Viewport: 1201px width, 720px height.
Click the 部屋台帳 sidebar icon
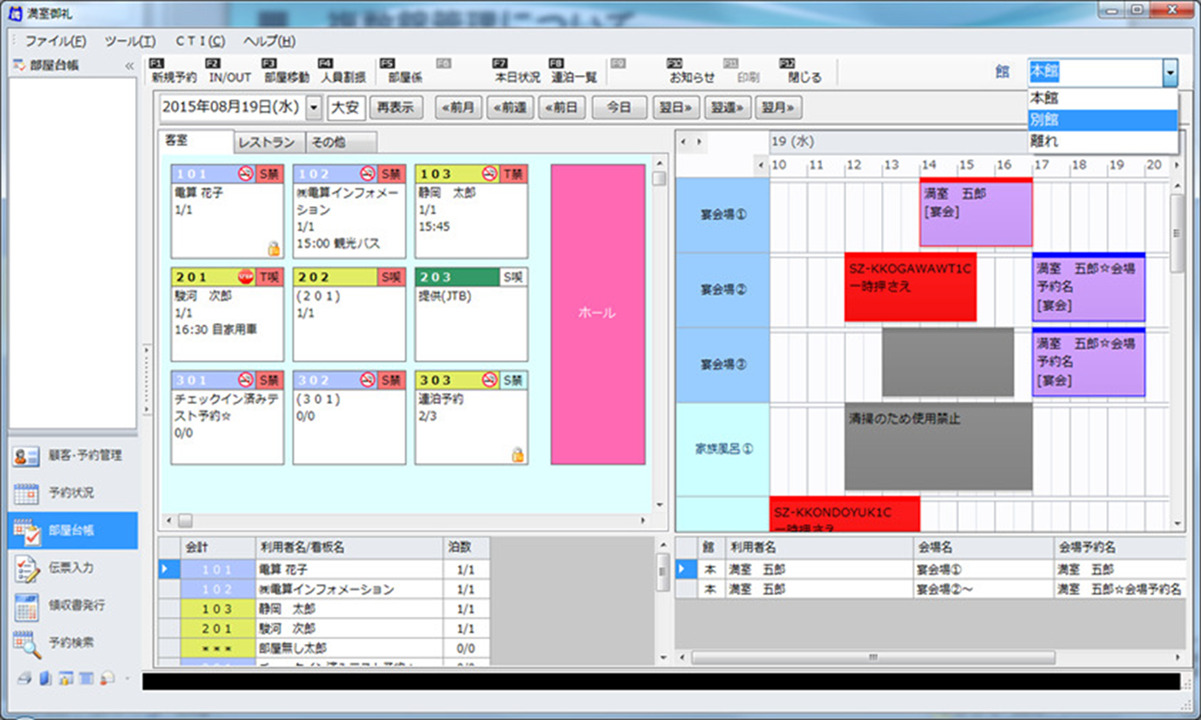(x=72, y=531)
